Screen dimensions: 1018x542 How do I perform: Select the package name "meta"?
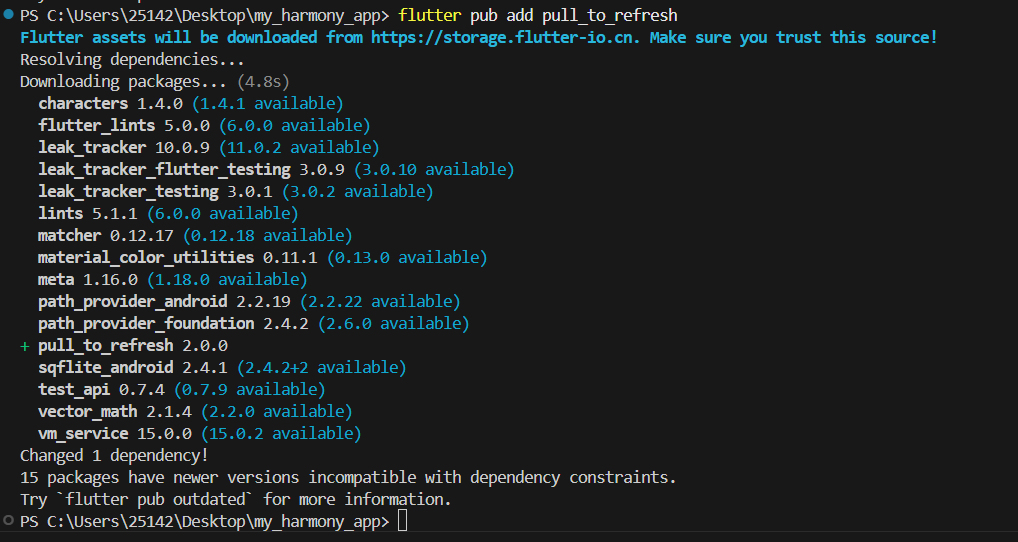(56, 280)
